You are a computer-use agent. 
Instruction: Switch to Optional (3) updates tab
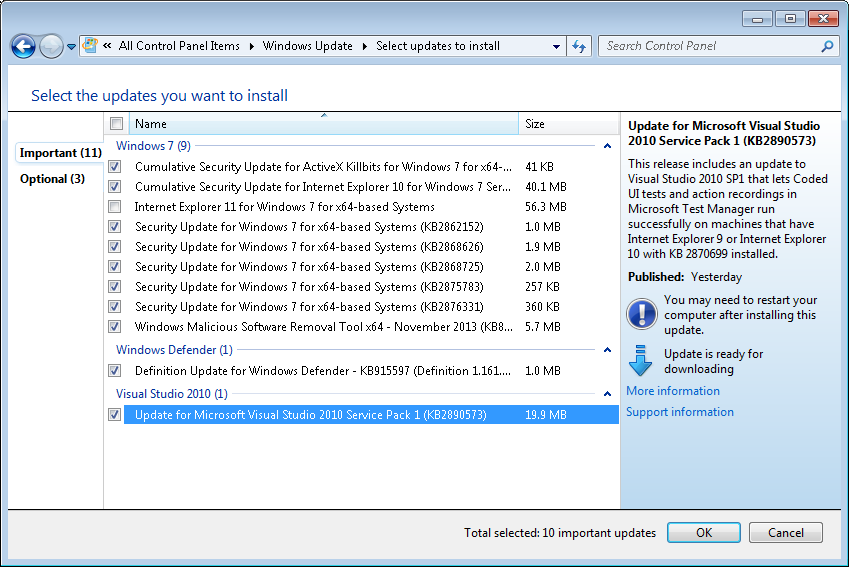53,179
